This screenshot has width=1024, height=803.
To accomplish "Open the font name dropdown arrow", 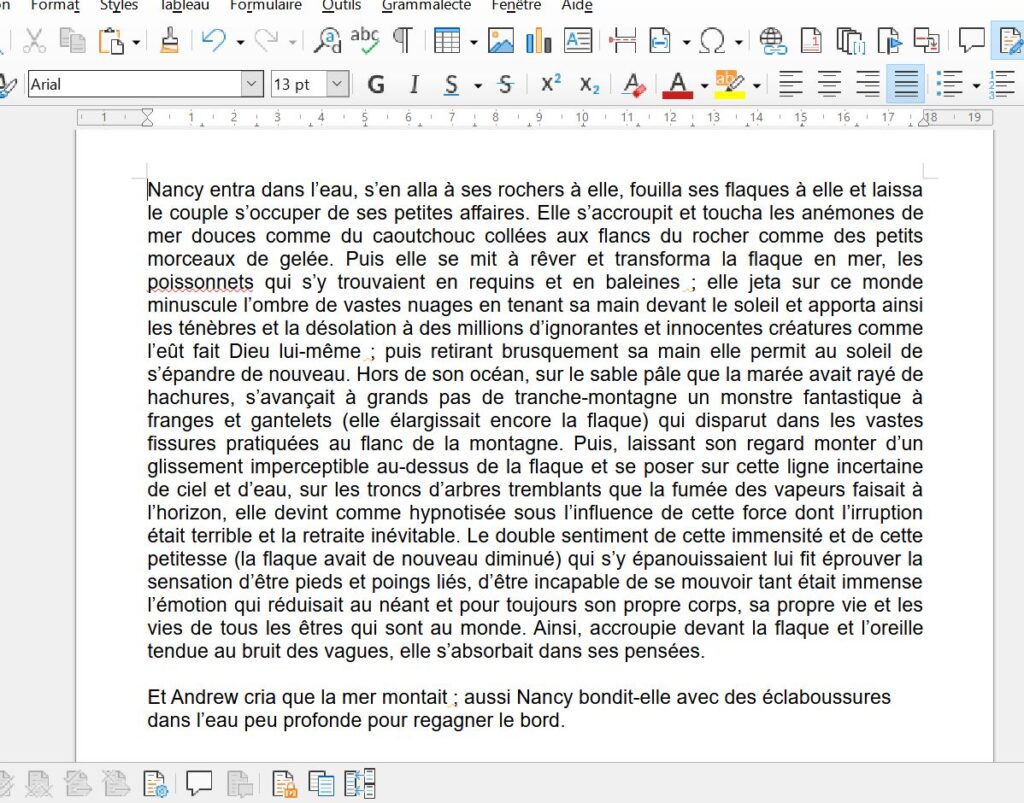I will (251, 84).
